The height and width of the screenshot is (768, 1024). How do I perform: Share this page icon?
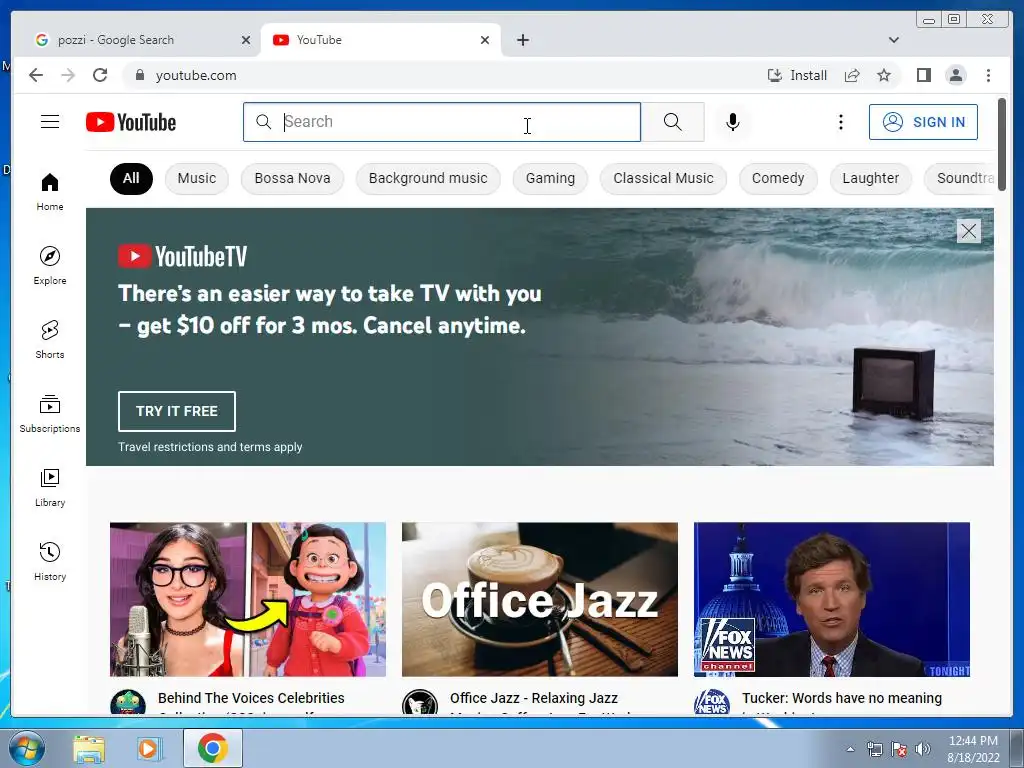(852, 75)
